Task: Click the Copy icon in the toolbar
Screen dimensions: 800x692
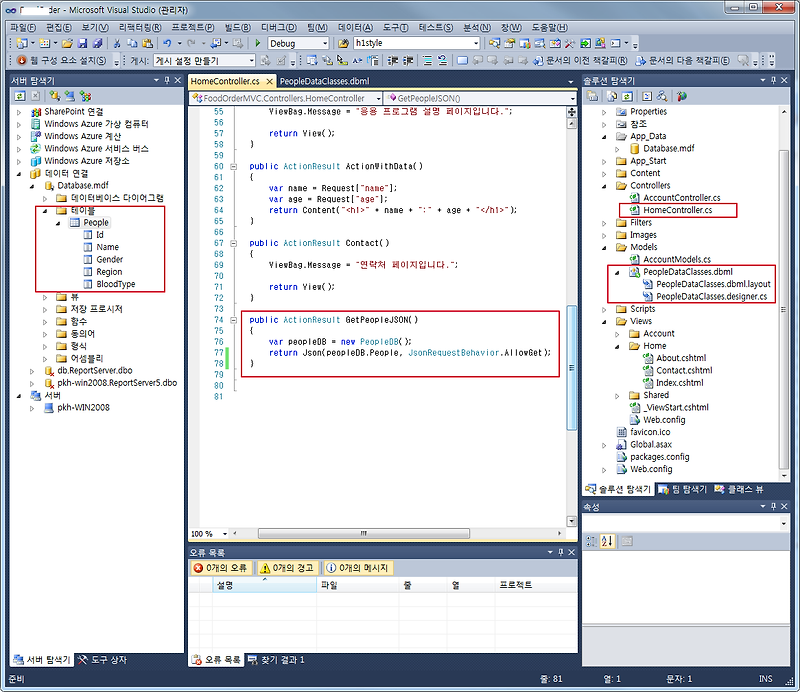Action: [x=132, y=43]
